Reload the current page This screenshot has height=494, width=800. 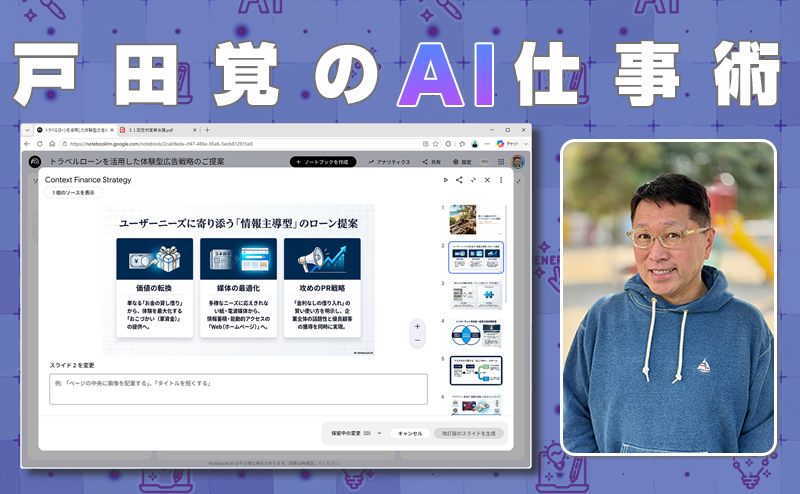39,144
